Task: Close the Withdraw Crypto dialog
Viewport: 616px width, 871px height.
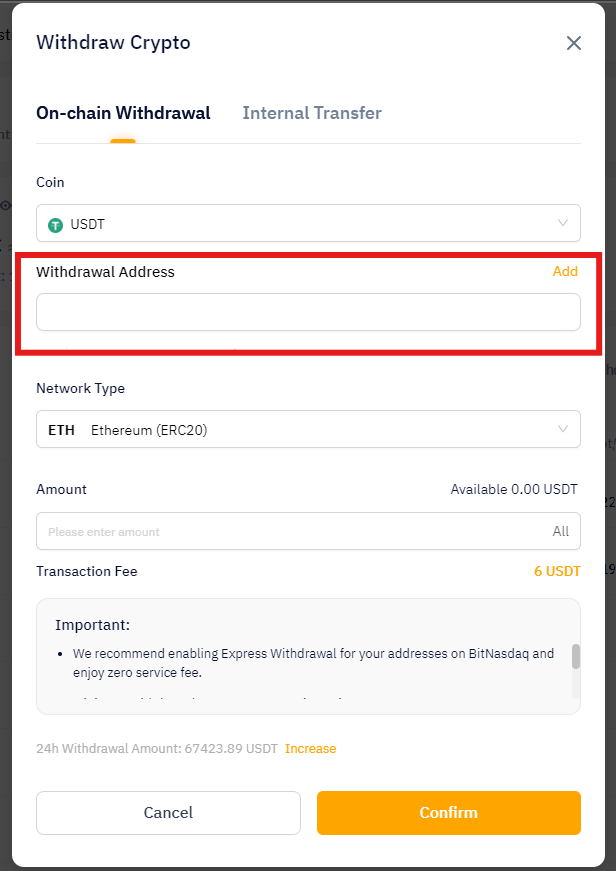Action: click(573, 43)
